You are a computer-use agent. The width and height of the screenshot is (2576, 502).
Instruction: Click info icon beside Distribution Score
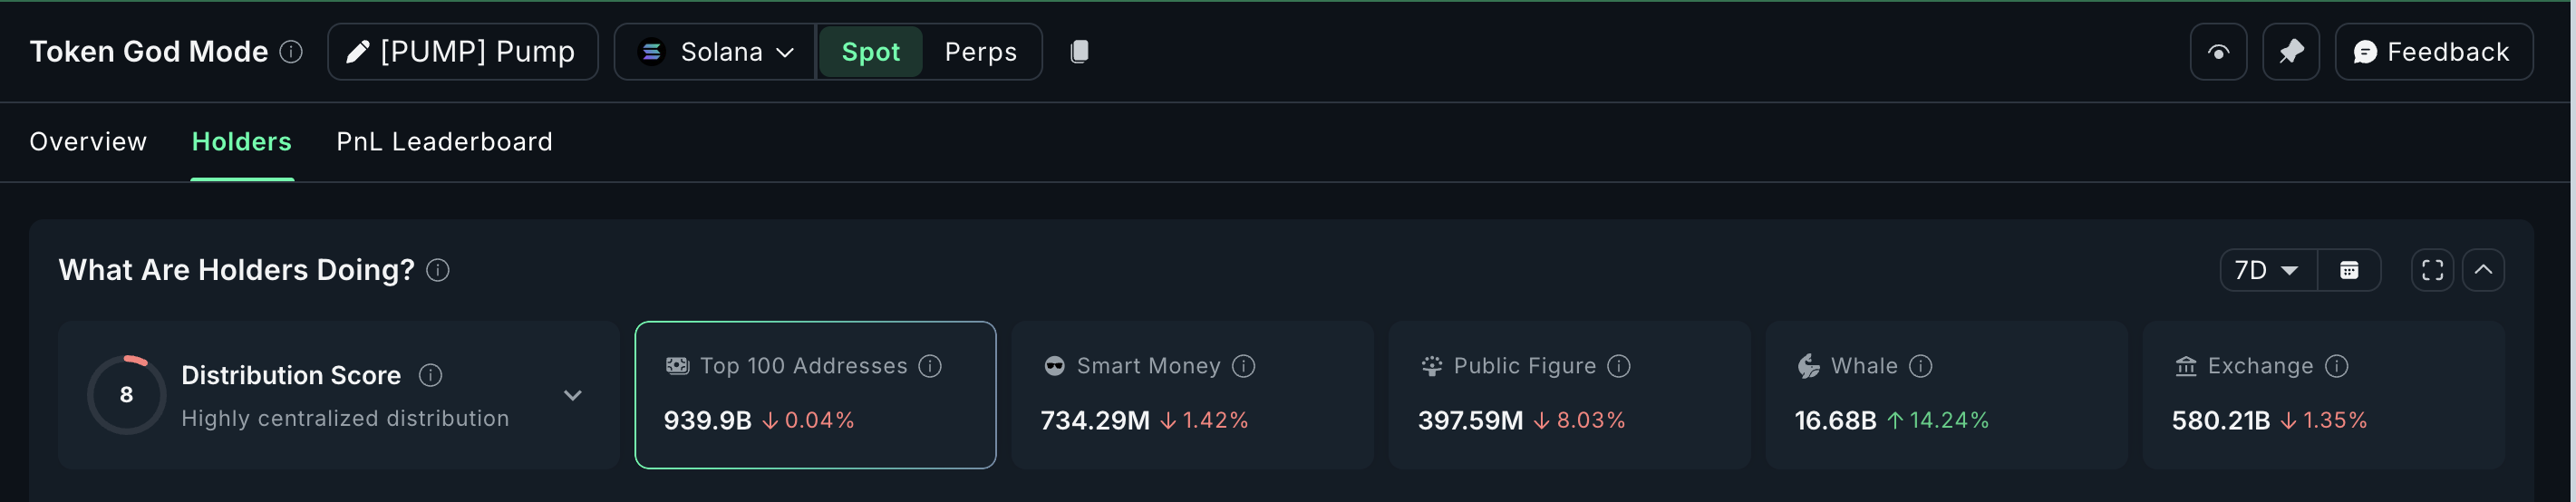(x=430, y=375)
